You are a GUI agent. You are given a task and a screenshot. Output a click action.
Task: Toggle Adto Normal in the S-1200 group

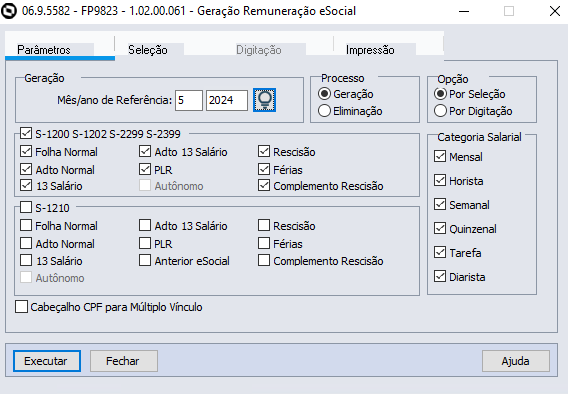(x=26, y=169)
